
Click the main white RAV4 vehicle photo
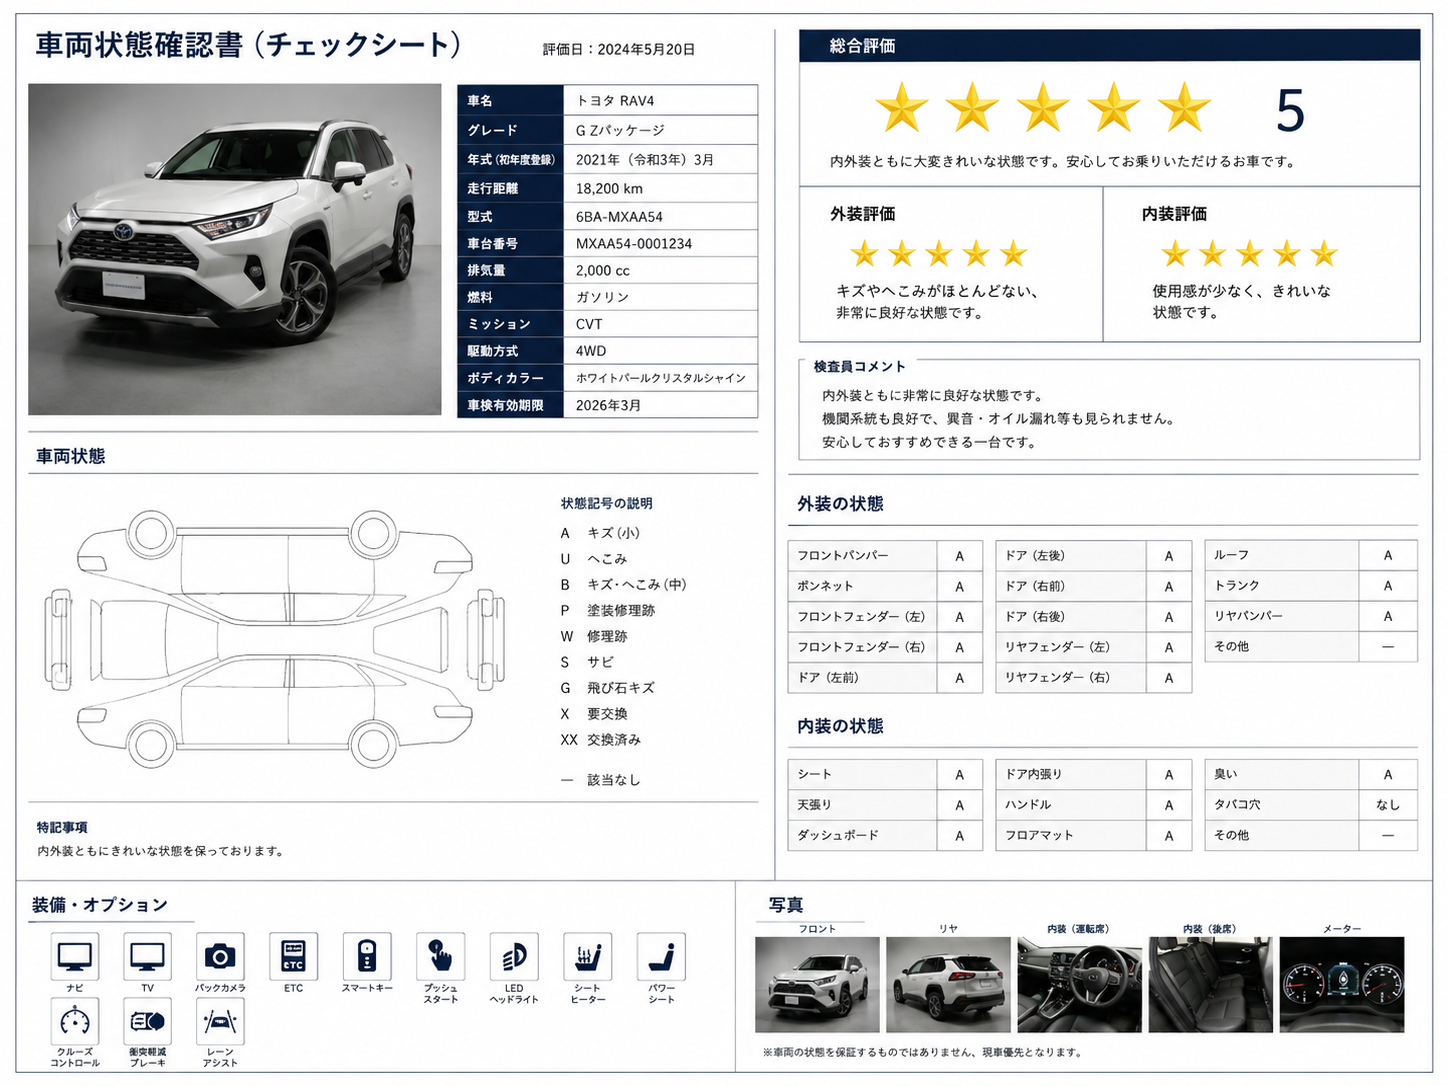point(235,249)
